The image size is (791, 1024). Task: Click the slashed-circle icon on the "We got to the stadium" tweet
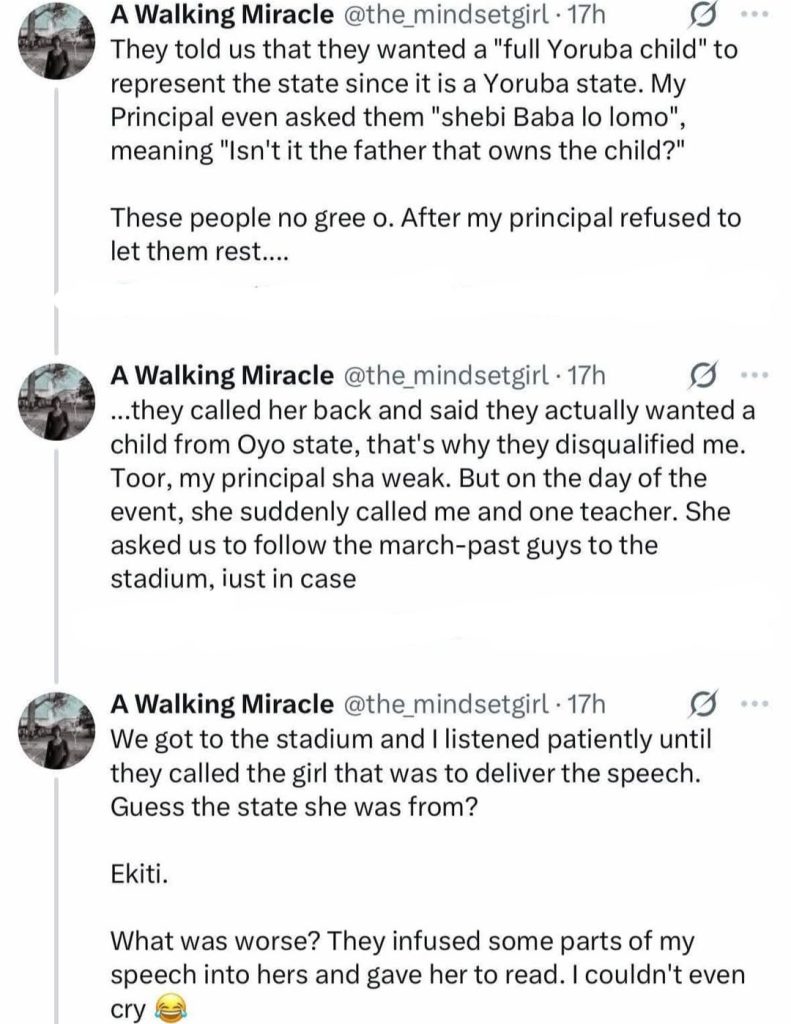click(x=705, y=706)
